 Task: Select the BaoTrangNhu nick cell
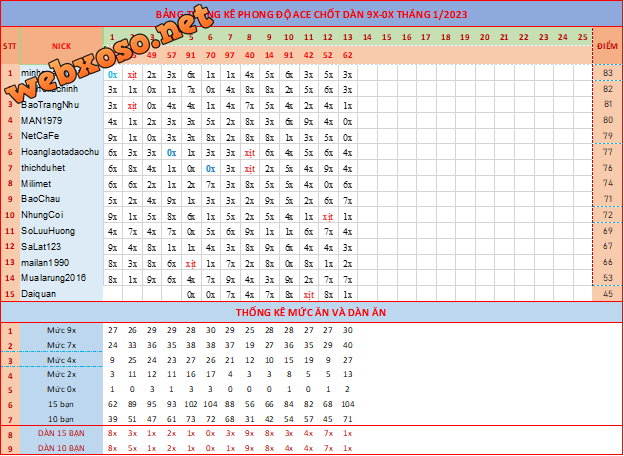pos(61,105)
